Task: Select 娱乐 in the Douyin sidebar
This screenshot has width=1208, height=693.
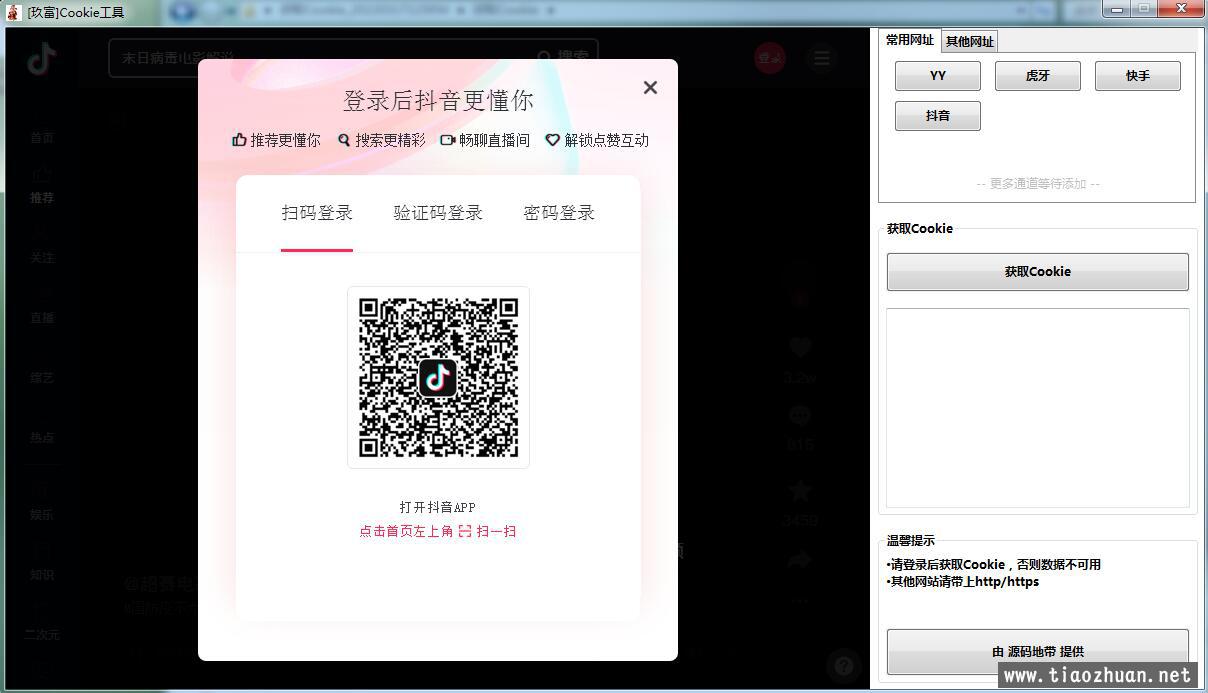Action: [42, 515]
